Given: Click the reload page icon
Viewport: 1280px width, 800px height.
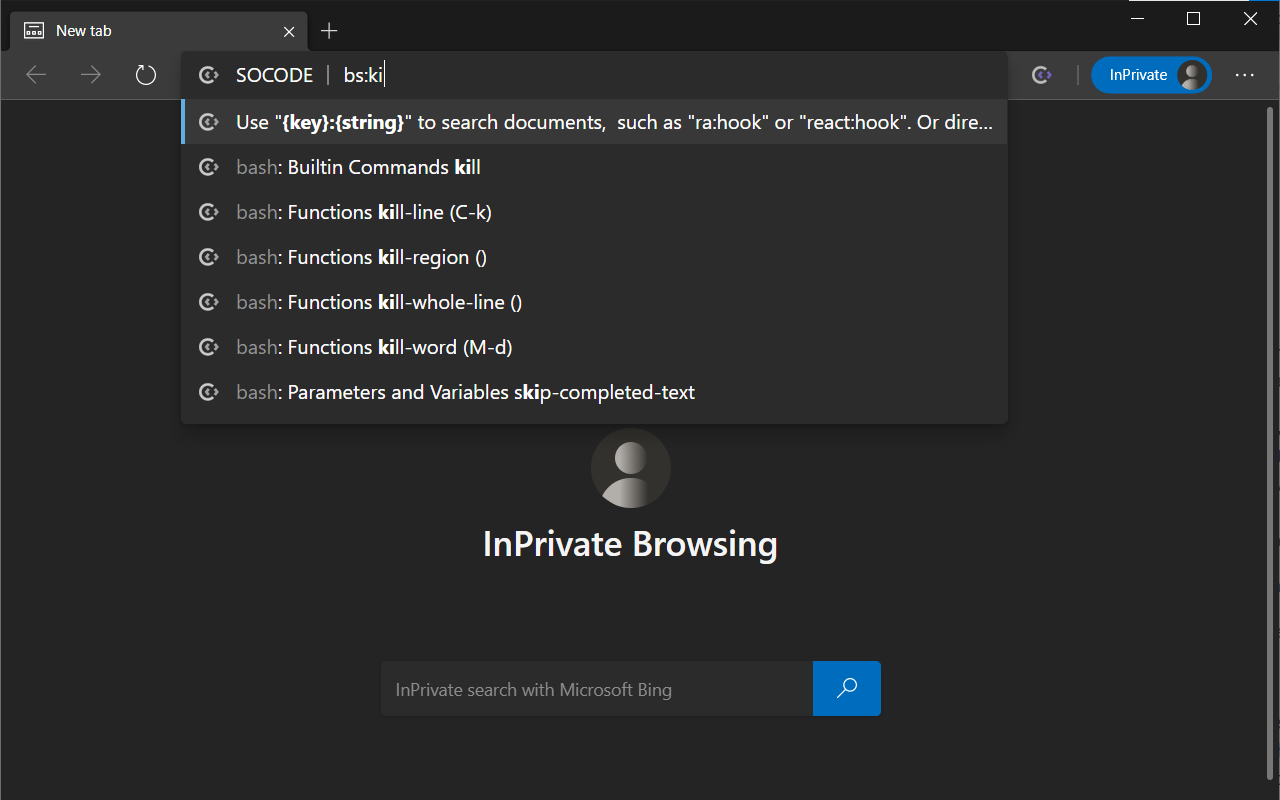Looking at the screenshot, I should [145, 74].
